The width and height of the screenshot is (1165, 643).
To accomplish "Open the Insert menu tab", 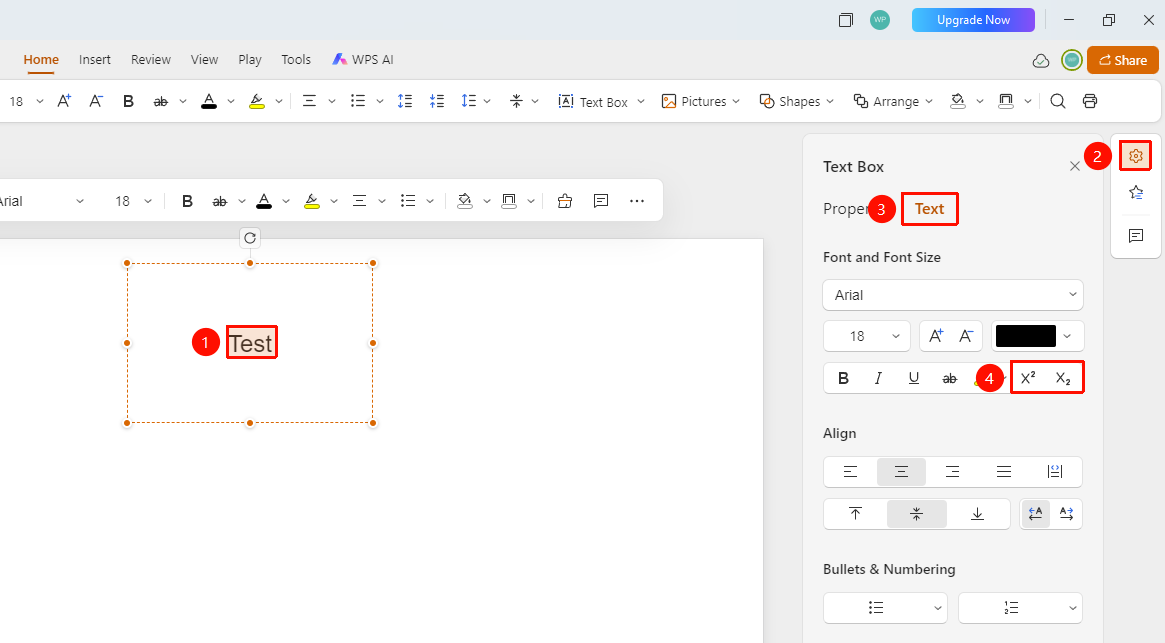I will click(95, 59).
